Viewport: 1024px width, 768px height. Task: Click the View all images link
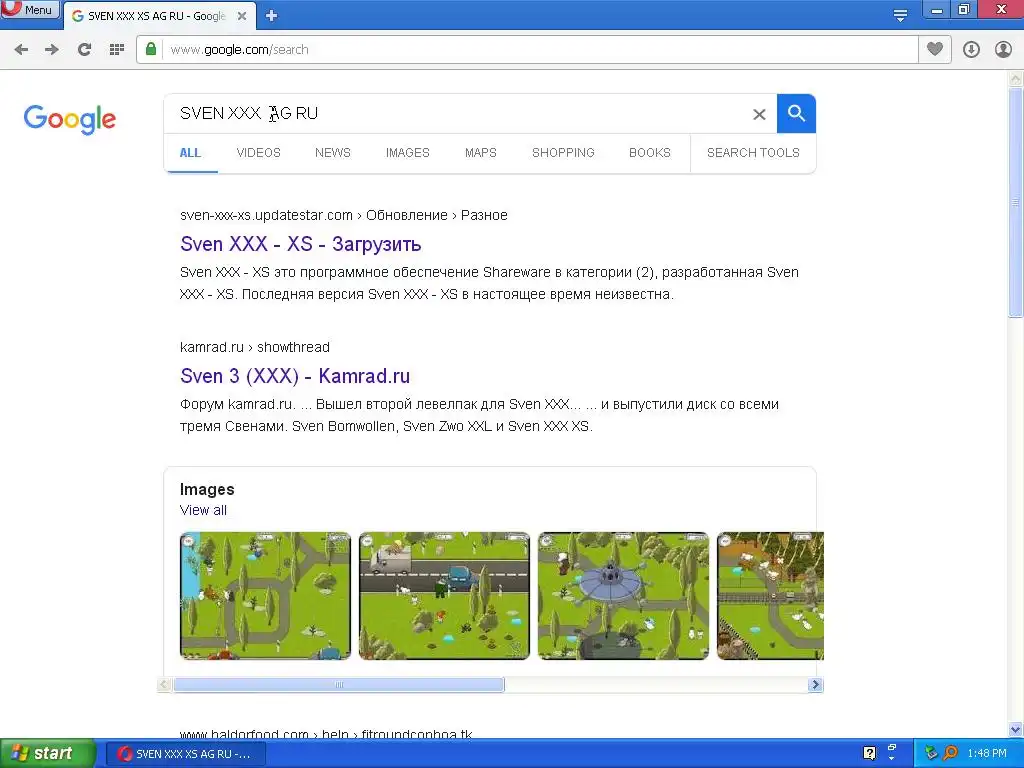[x=204, y=511]
